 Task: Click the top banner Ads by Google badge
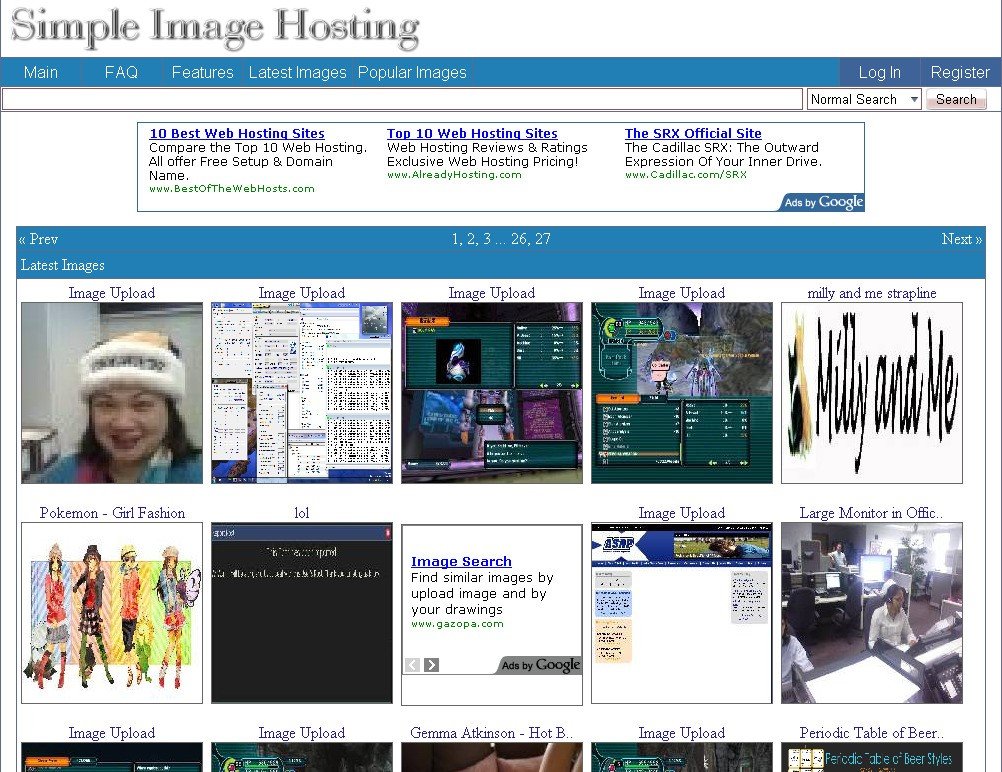click(x=822, y=202)
